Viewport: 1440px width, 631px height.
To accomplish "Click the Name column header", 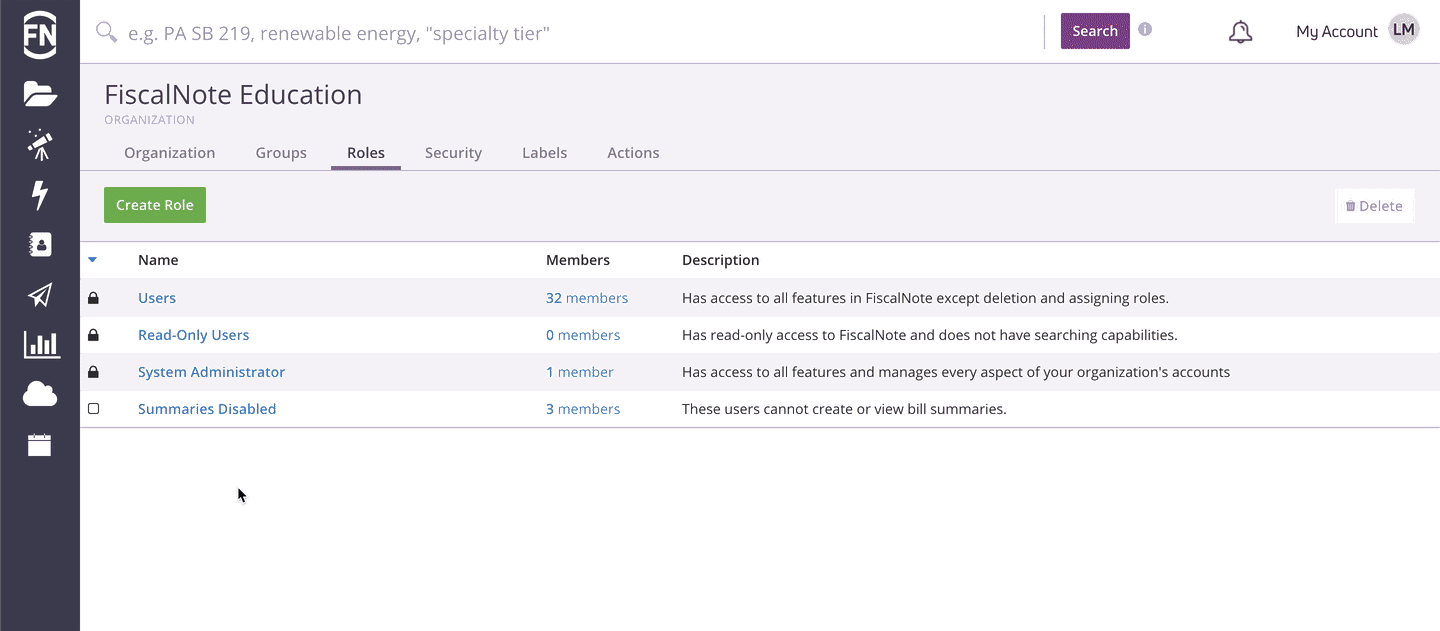I will tap(158, 260).
